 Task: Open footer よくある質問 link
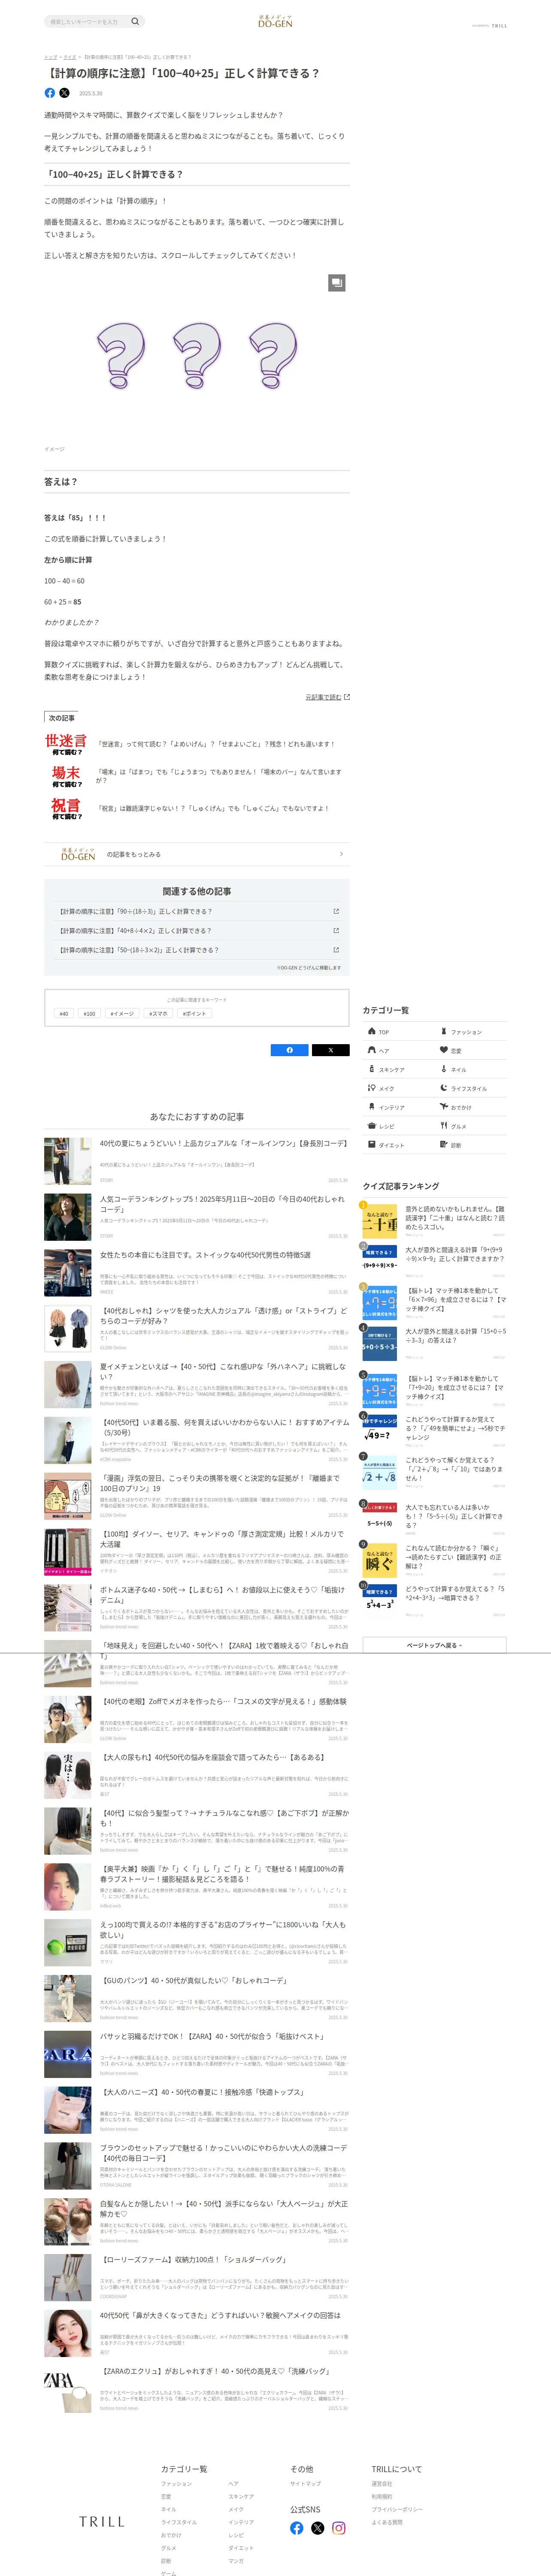tap(387, 2522)
